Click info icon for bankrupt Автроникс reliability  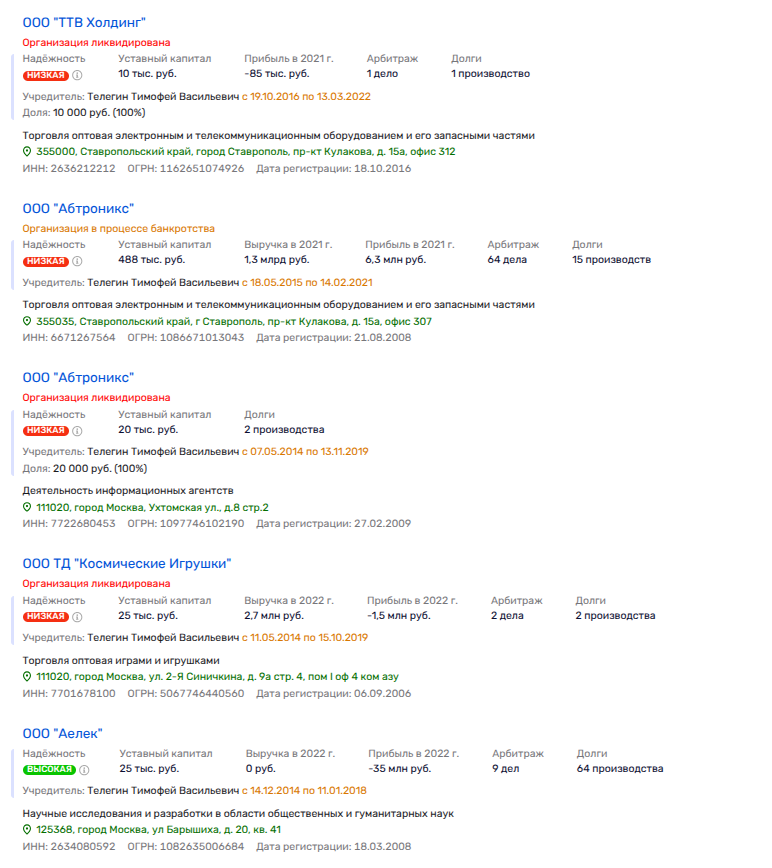pos(77,261)
